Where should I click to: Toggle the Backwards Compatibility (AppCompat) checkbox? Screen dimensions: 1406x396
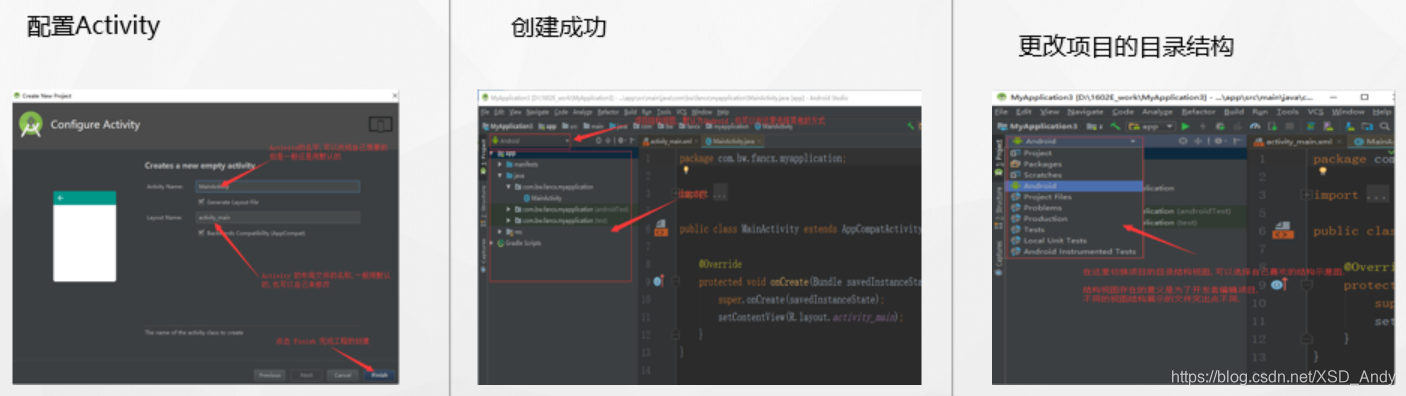click(x=200, y=232)
